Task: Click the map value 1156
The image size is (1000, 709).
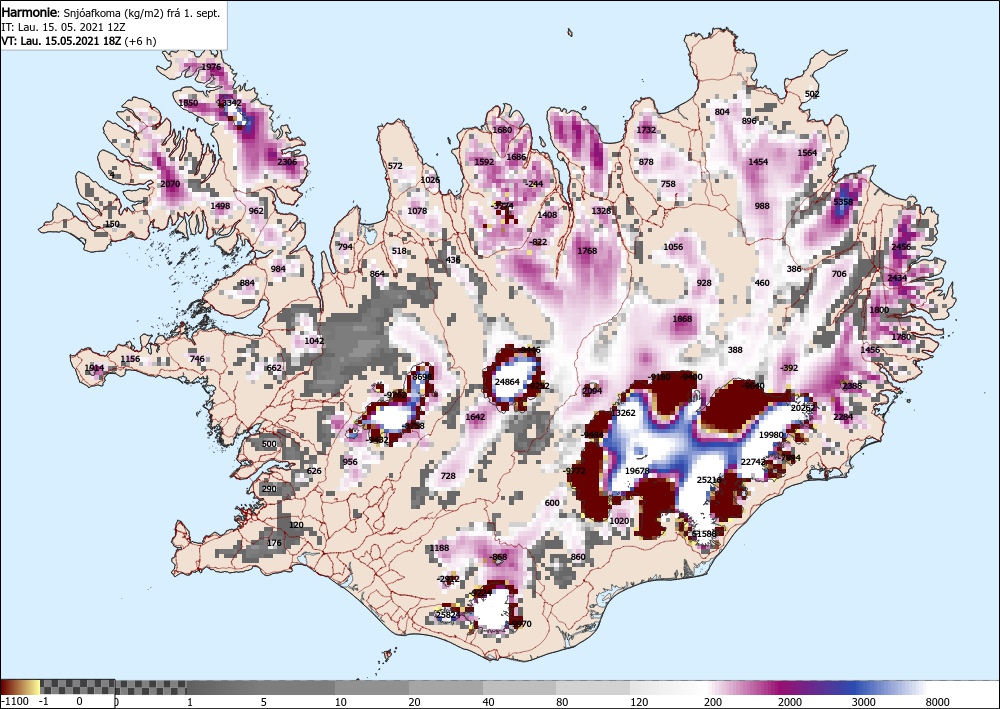Action: click(x=130, y=359)
